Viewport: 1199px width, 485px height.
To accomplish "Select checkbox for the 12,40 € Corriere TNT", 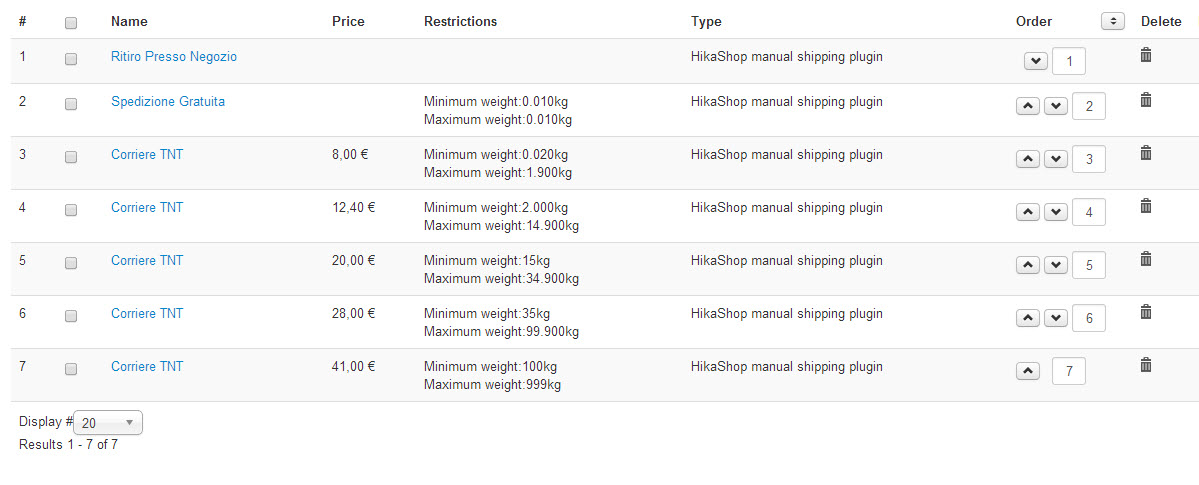I will click(x=71, y=210).
